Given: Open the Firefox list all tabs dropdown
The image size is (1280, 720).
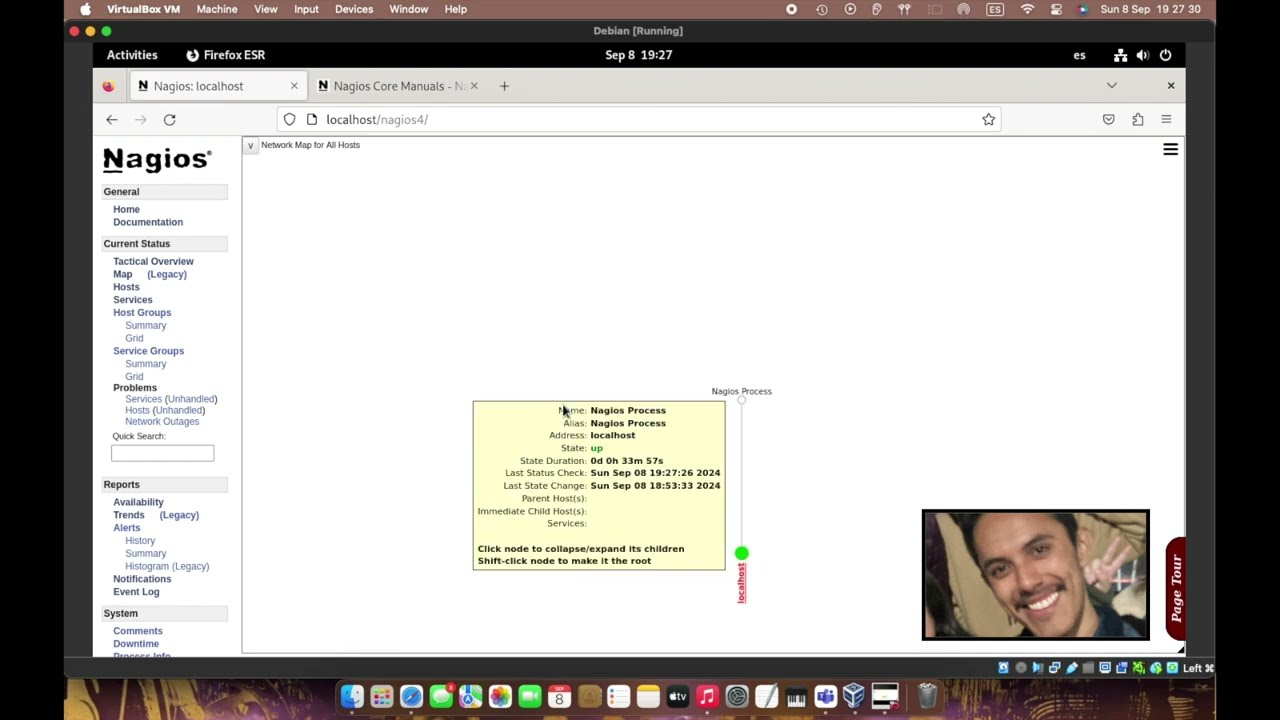Looking at the screenshot, I should coord(1111,86).
